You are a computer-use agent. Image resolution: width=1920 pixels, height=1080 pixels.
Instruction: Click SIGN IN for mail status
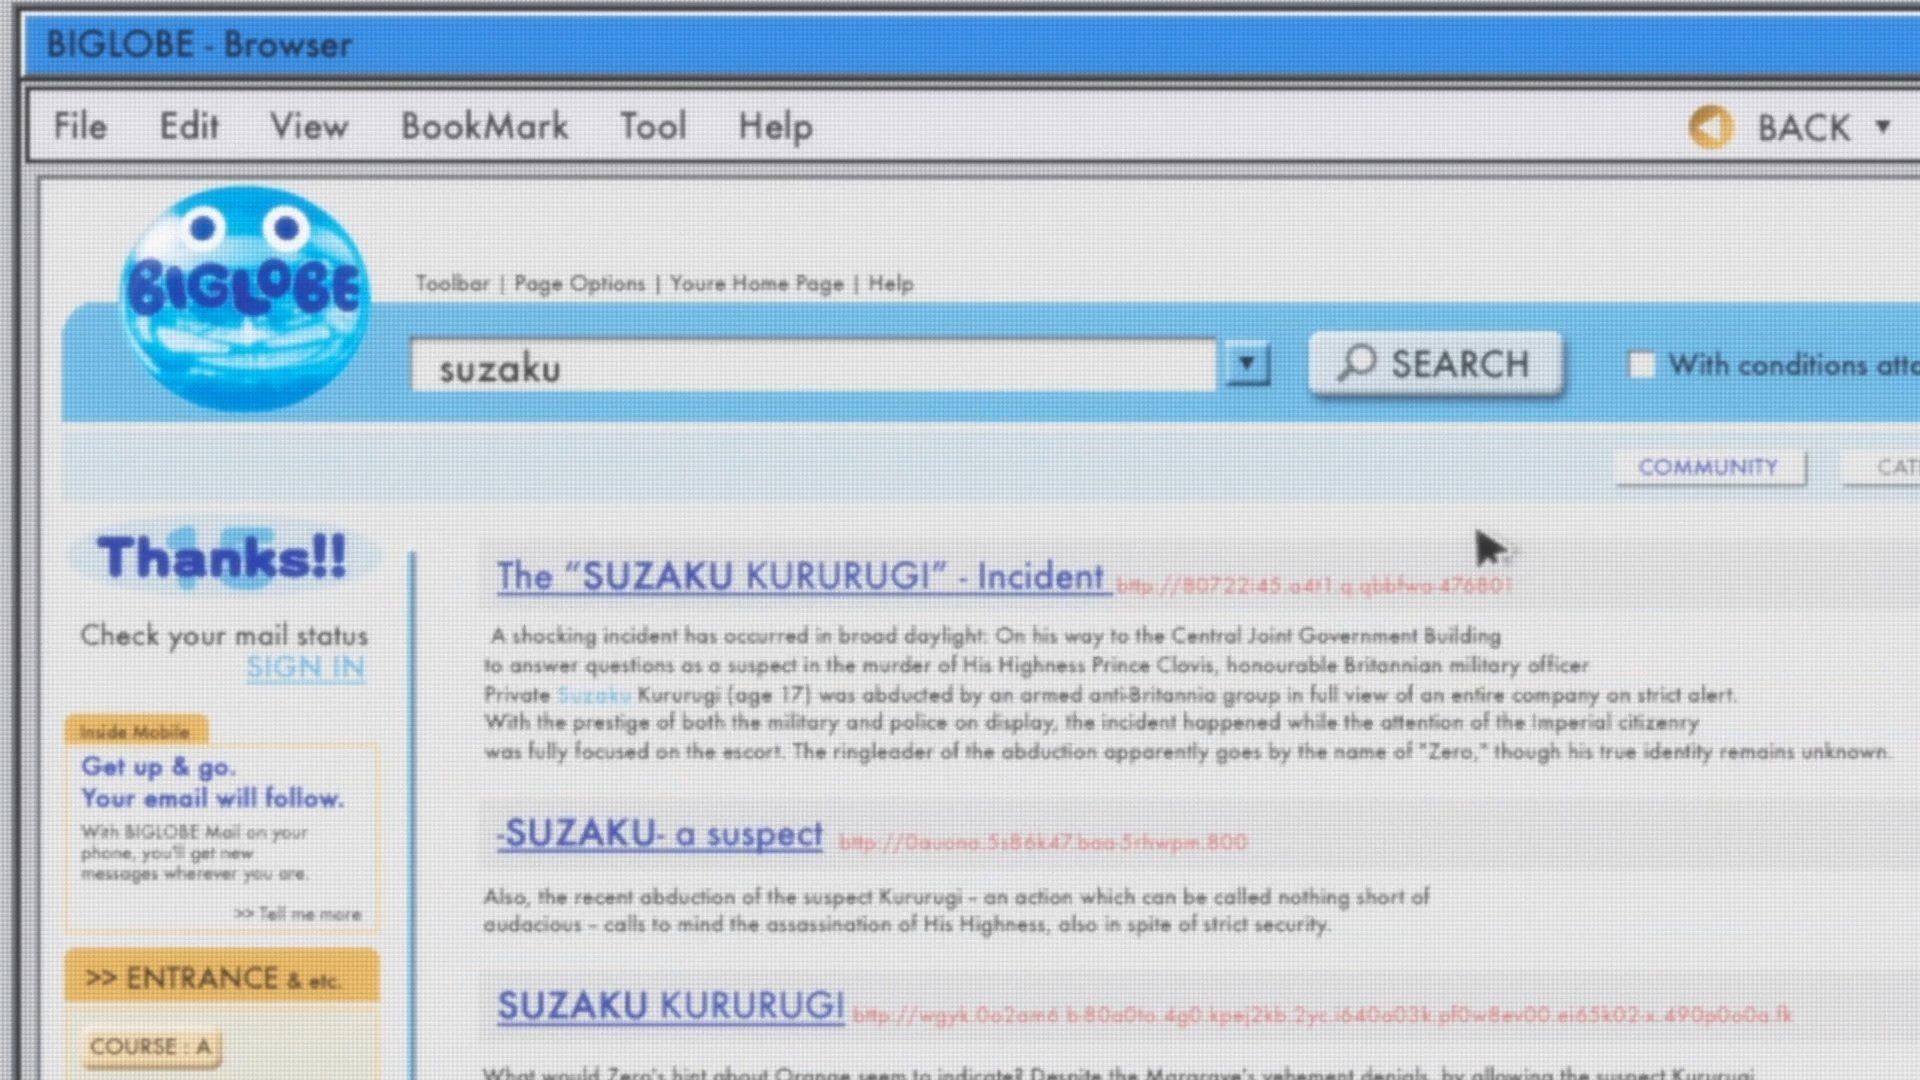pos(305,668)
